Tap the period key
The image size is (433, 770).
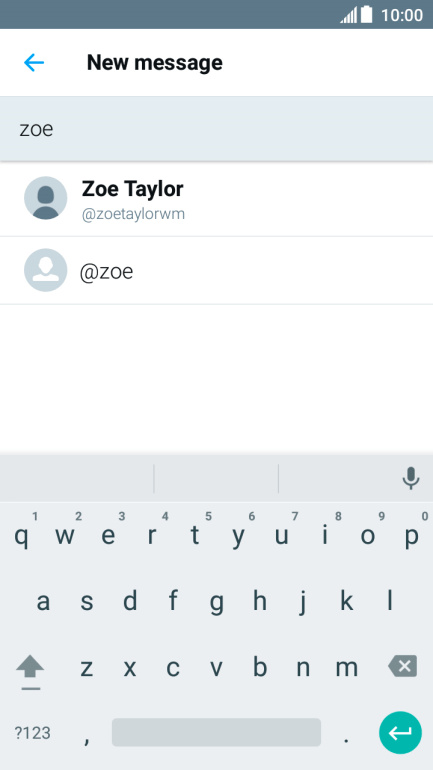pos(347,737)
